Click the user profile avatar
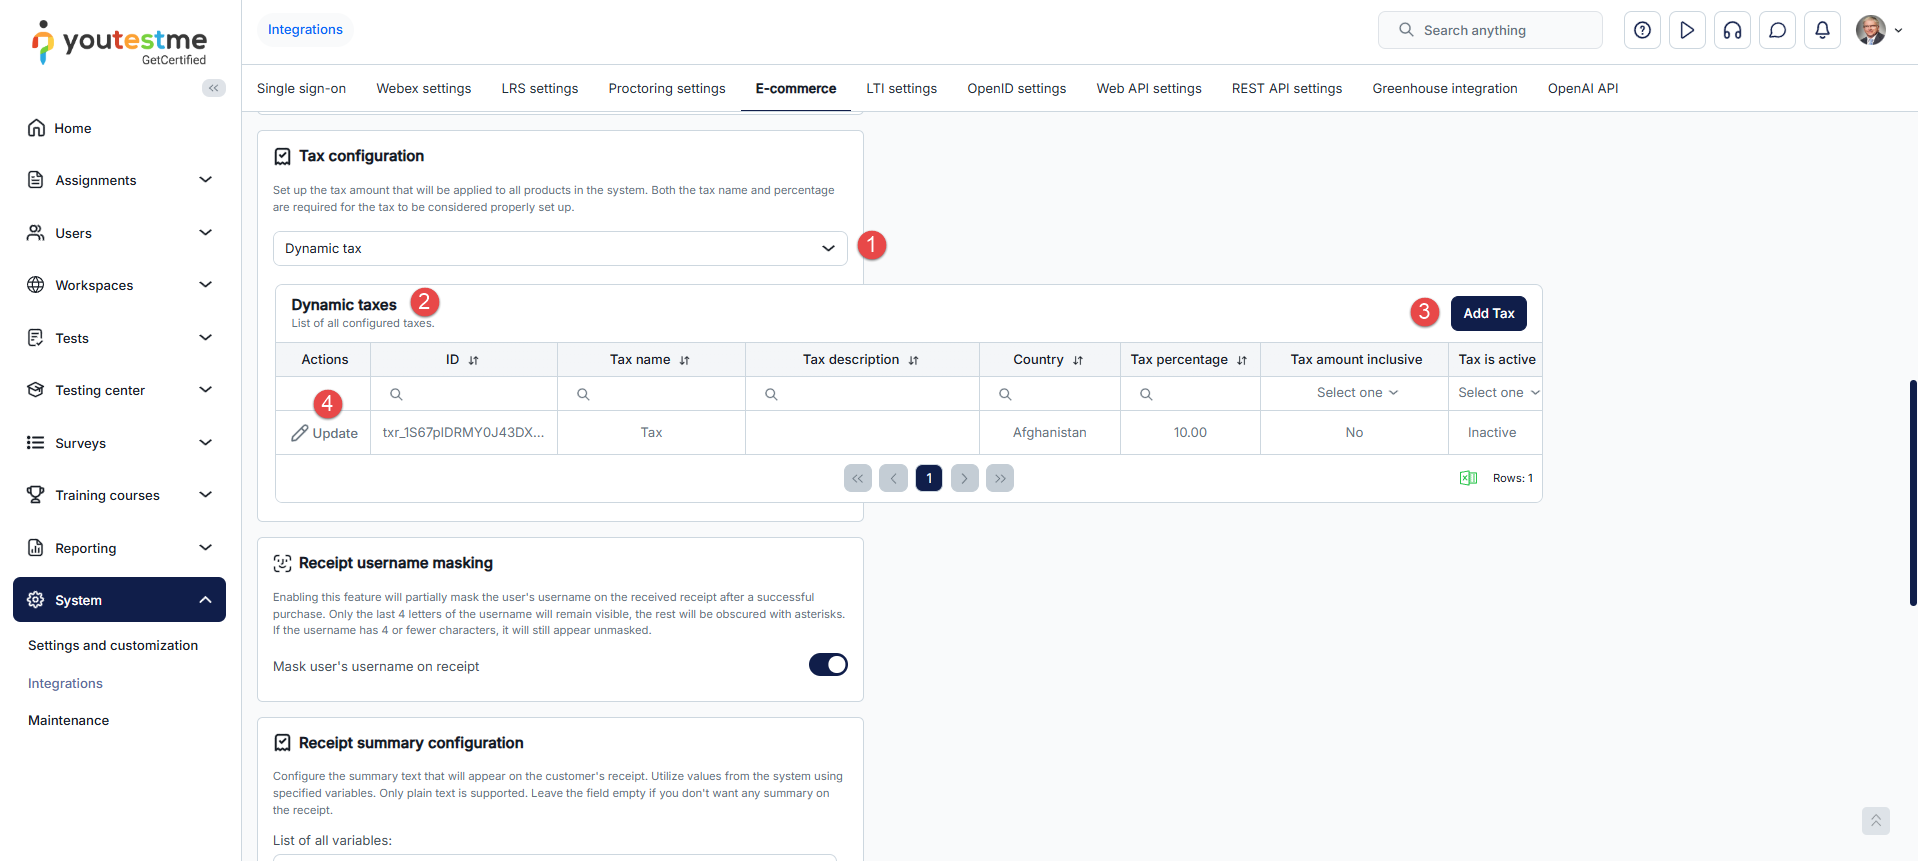 pyautogui.click(x=1871, y=30)
